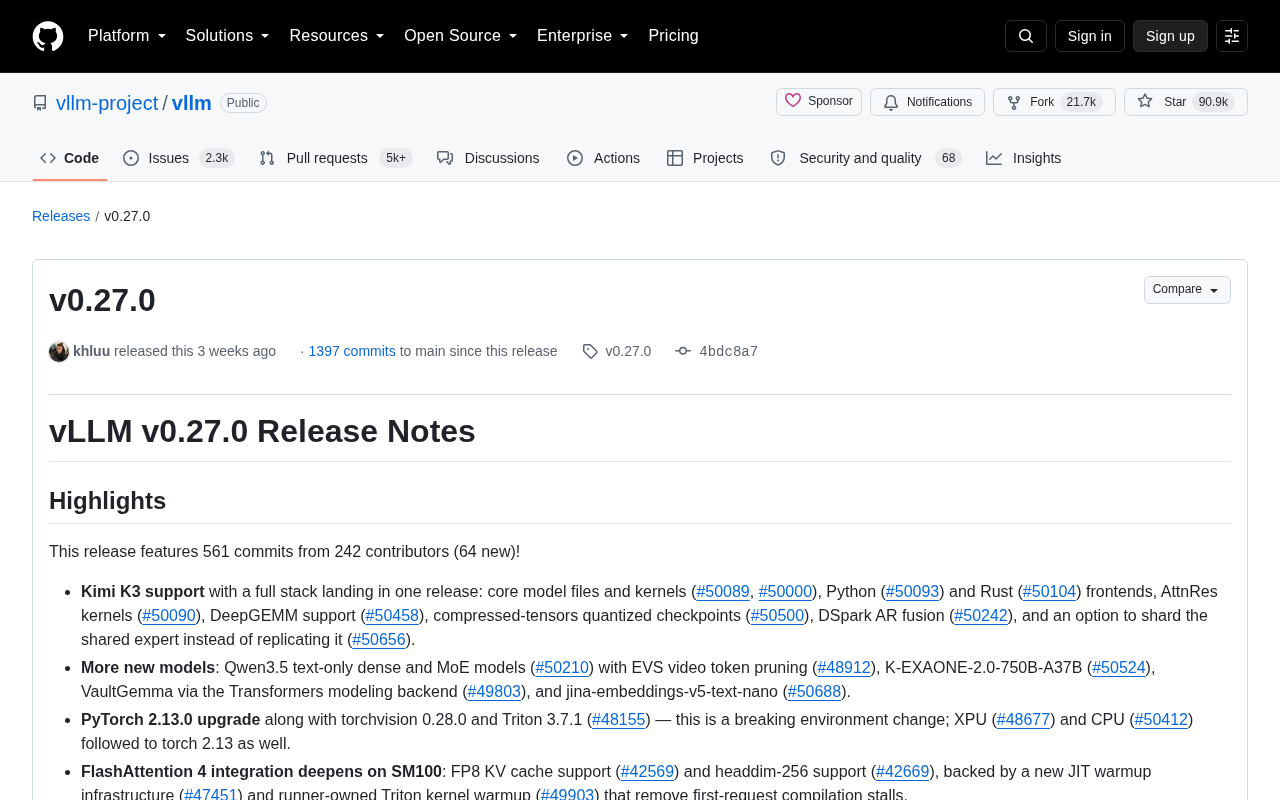
Task: View 1397 commits since release
Action: (x=352, y=351)
